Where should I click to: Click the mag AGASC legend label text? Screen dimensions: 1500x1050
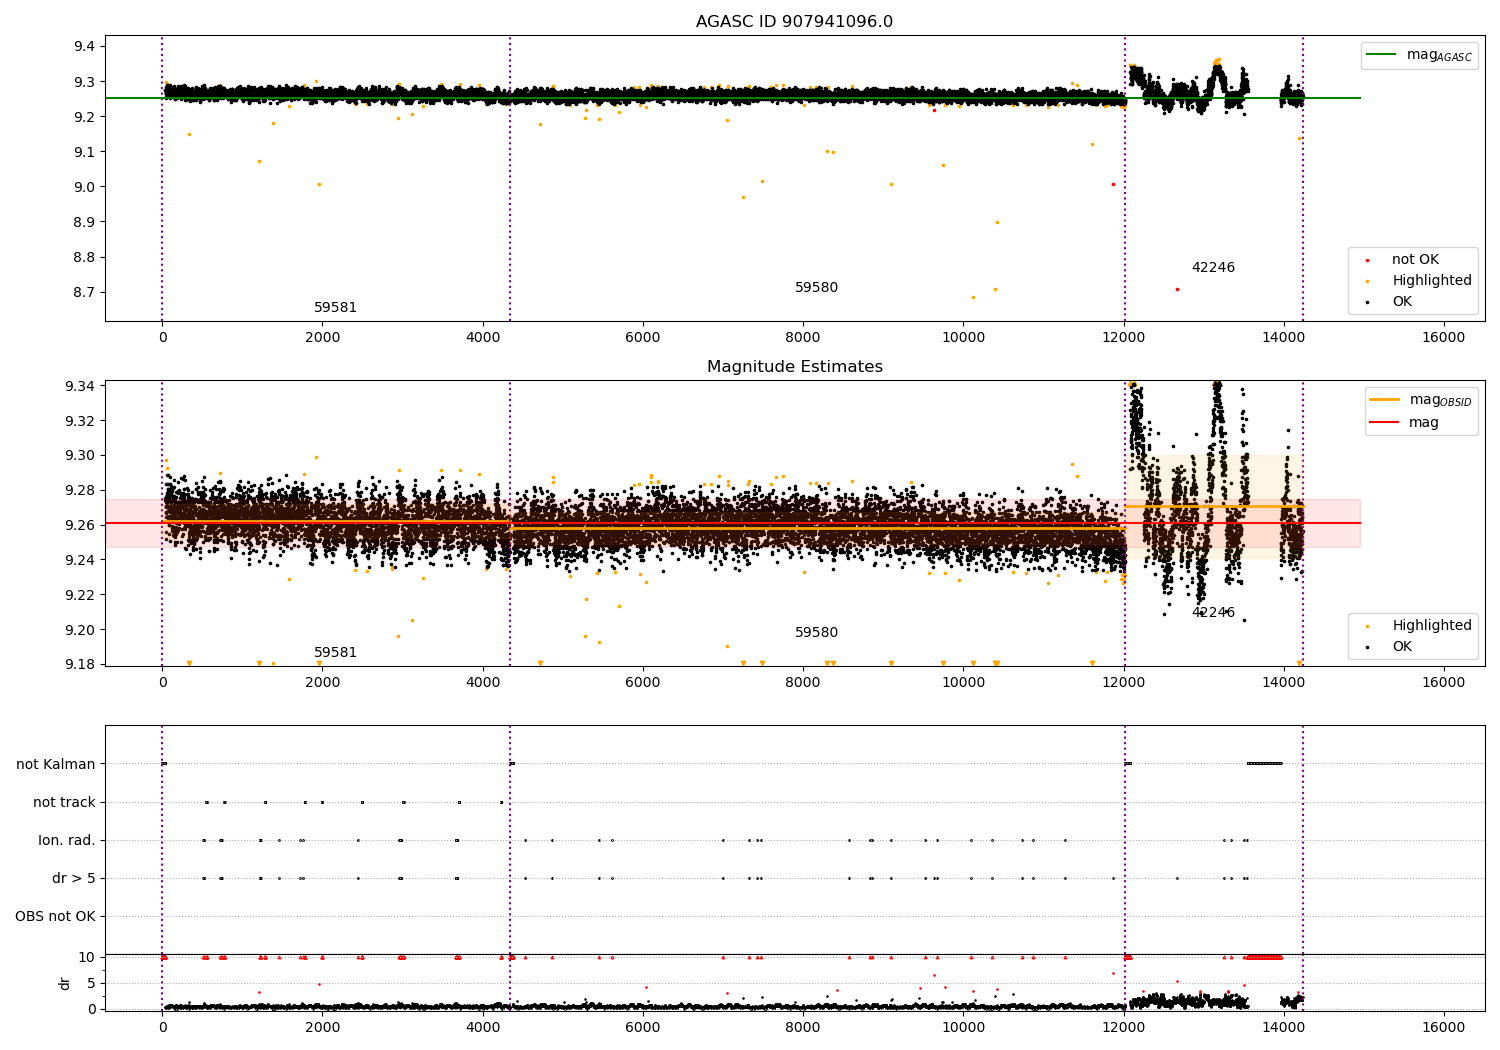click(1439, 56)
